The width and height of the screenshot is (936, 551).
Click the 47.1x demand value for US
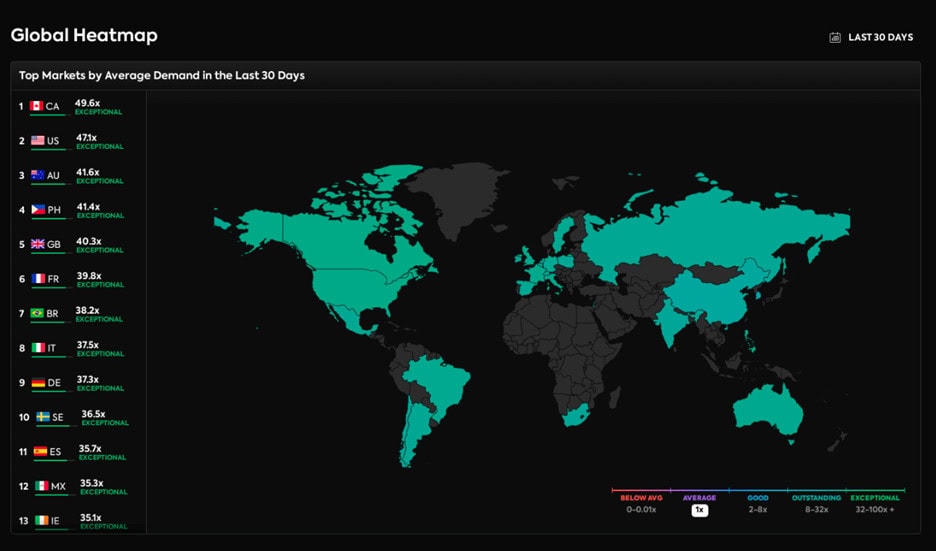87,138
